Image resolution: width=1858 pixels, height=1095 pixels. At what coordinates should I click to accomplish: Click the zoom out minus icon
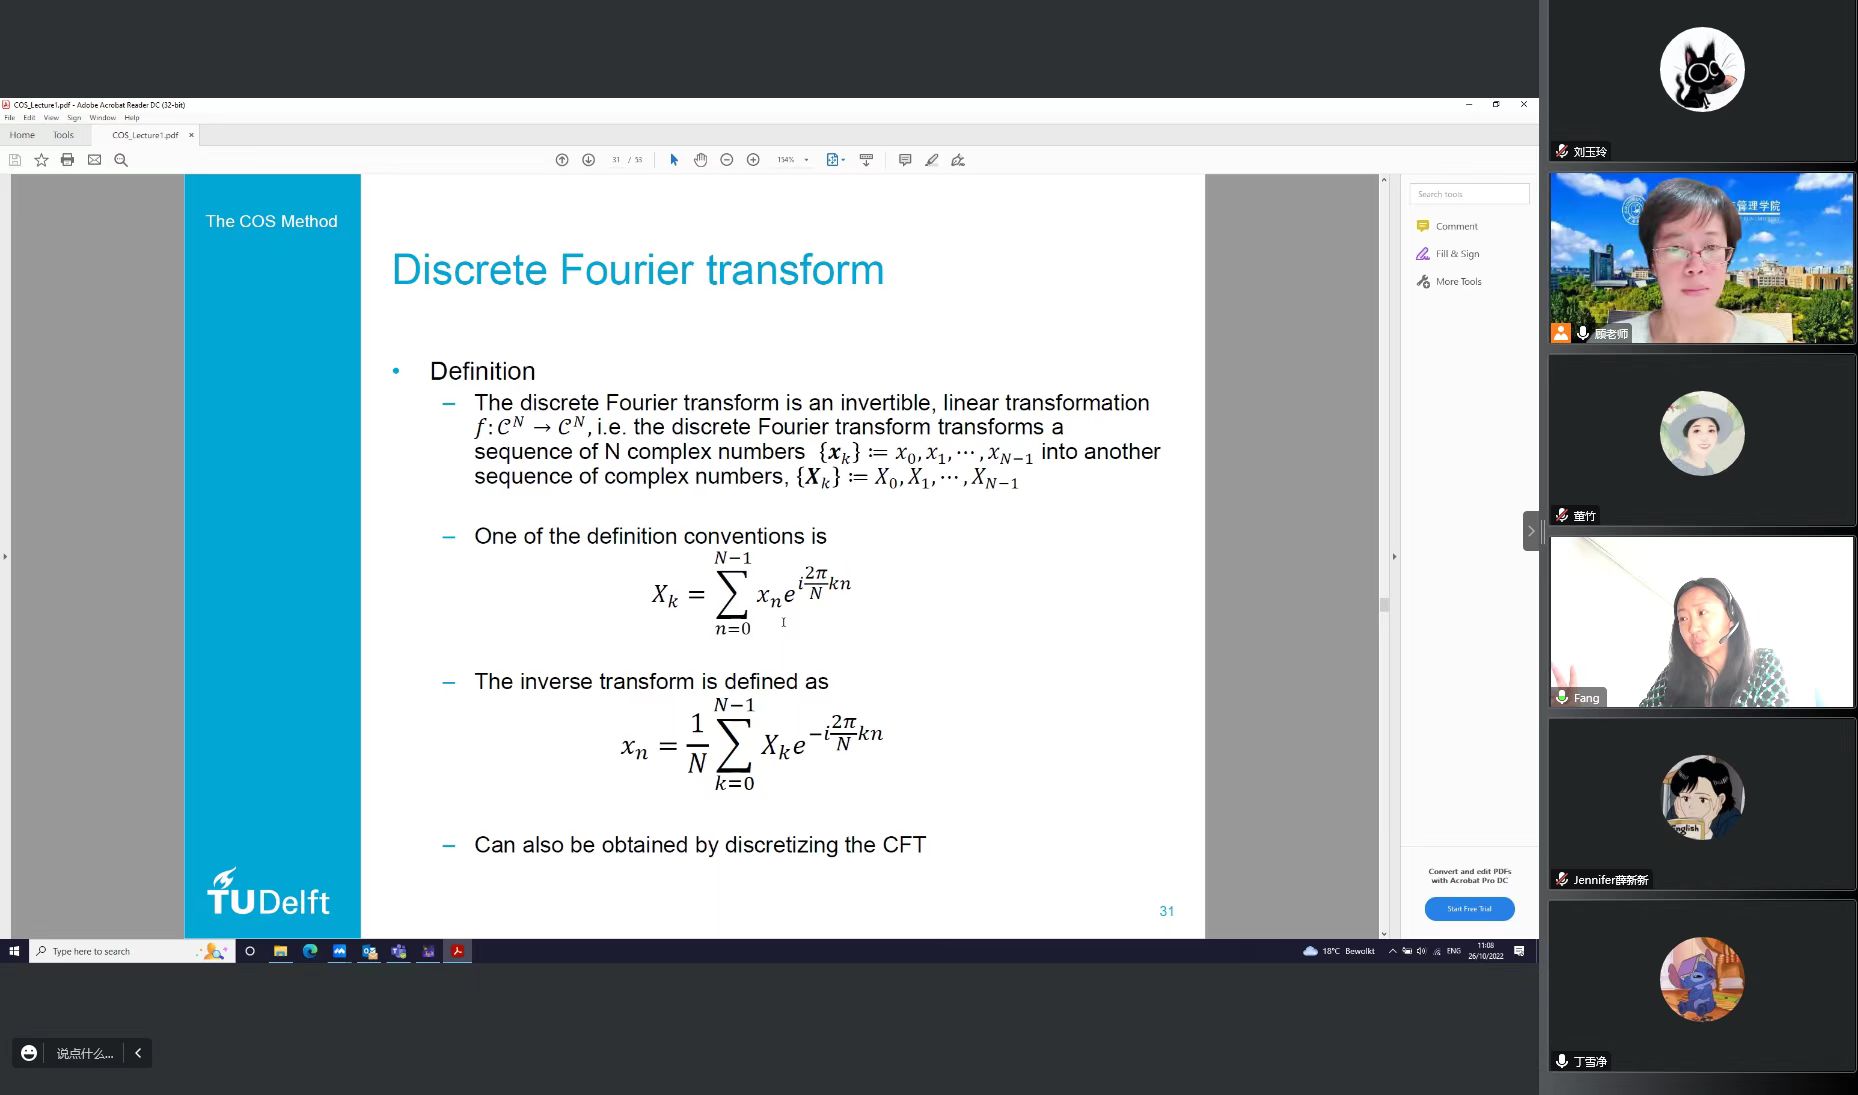pos(727,160)
